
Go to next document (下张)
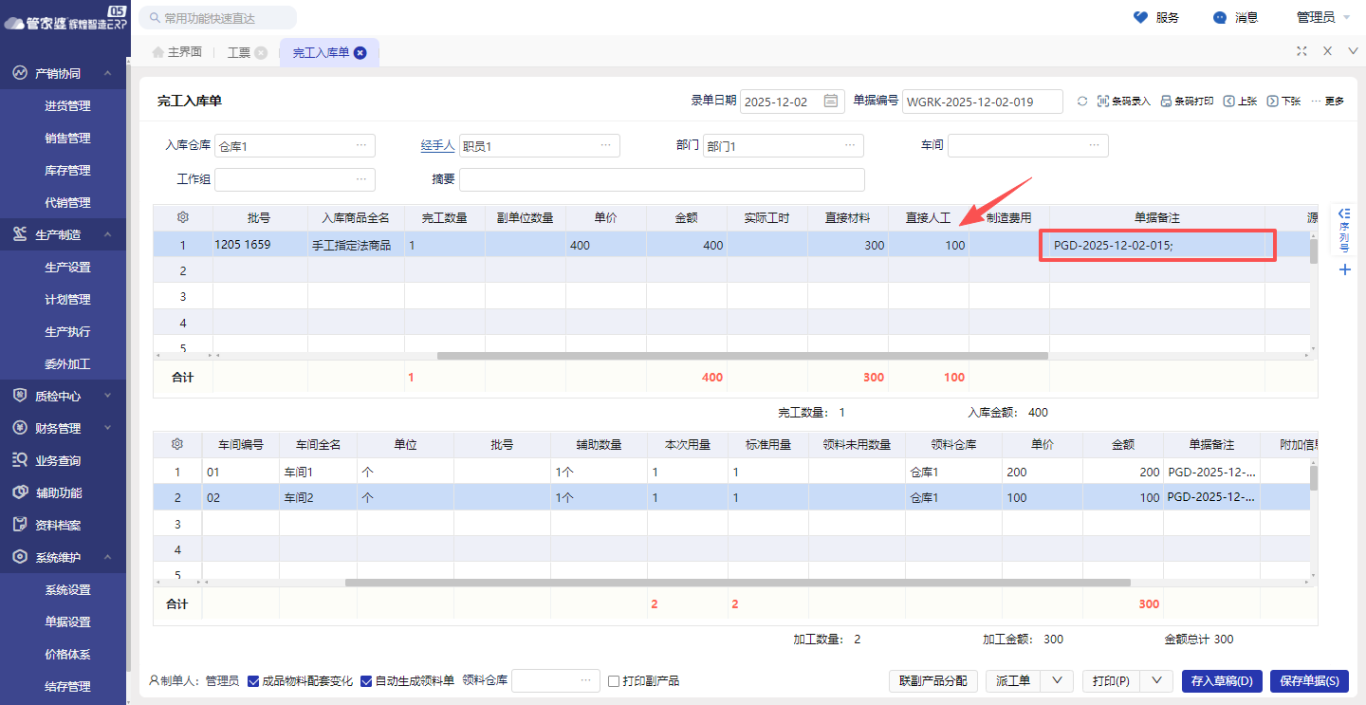tap(1284, 101)
